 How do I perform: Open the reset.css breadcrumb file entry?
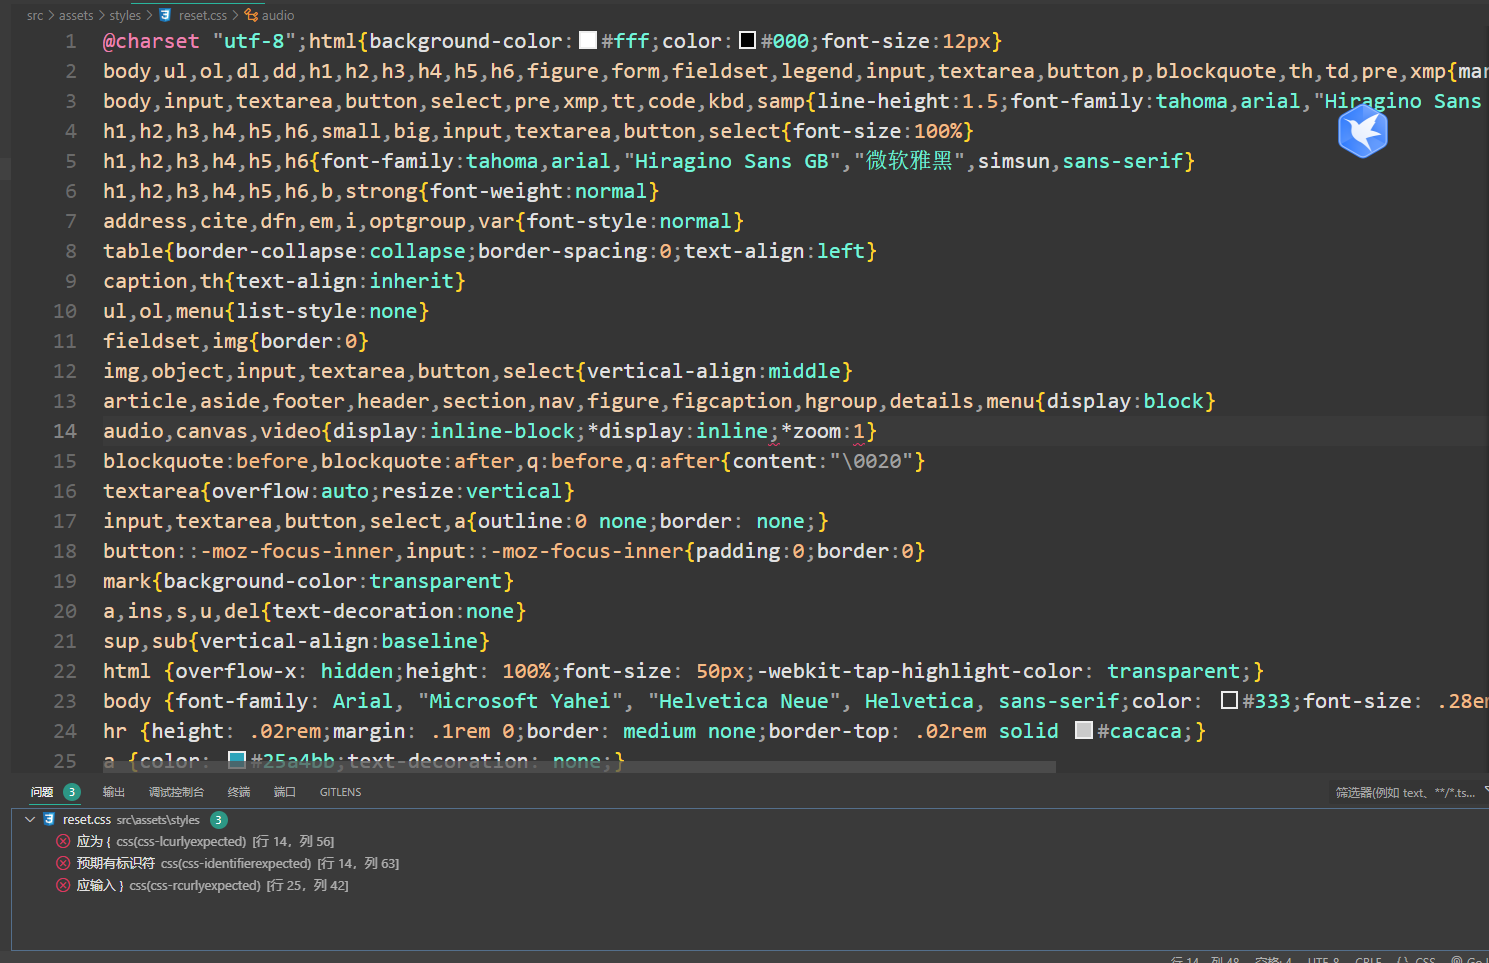(x=193, y=15)
